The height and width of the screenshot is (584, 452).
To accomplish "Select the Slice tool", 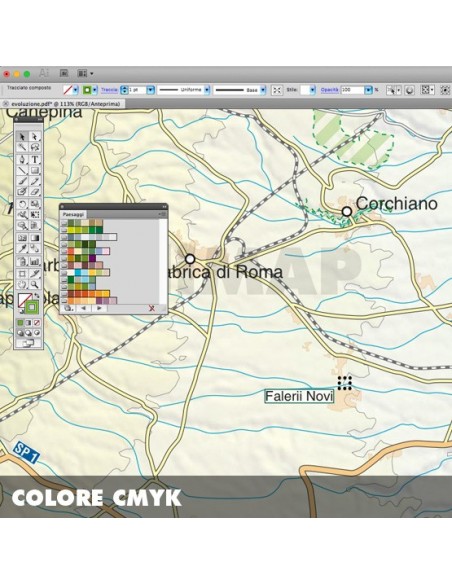I will pos(35,274).
